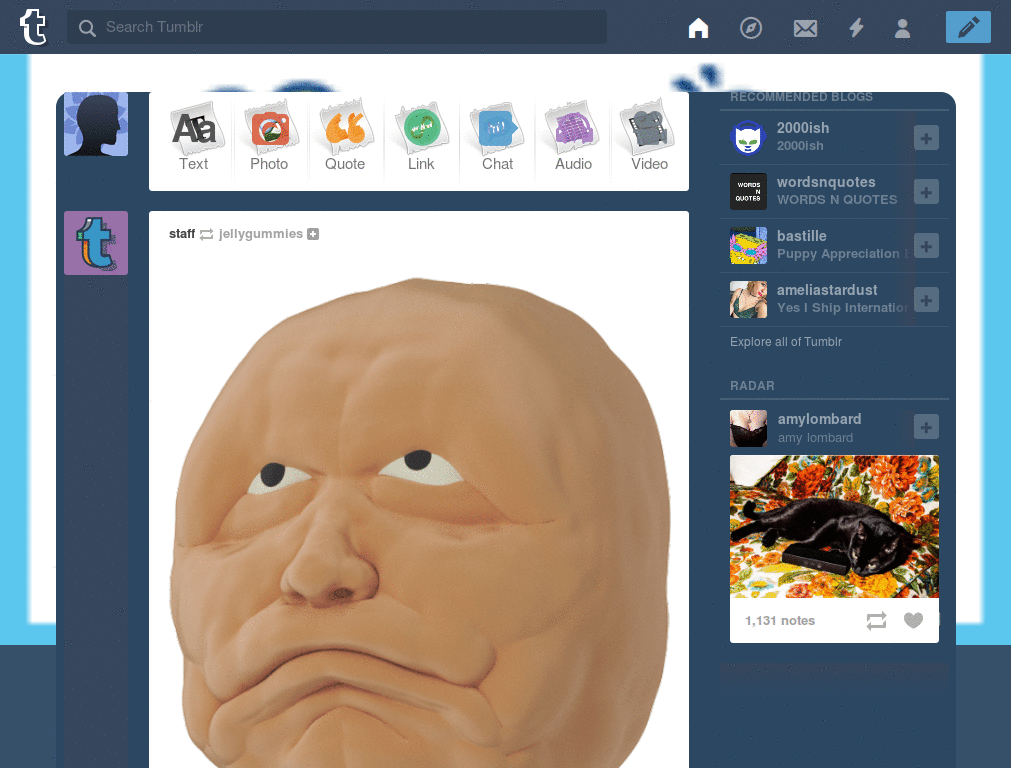Click the 1,131 notes count
This screenshot has width=1024, height=768.
coord(780,621)
